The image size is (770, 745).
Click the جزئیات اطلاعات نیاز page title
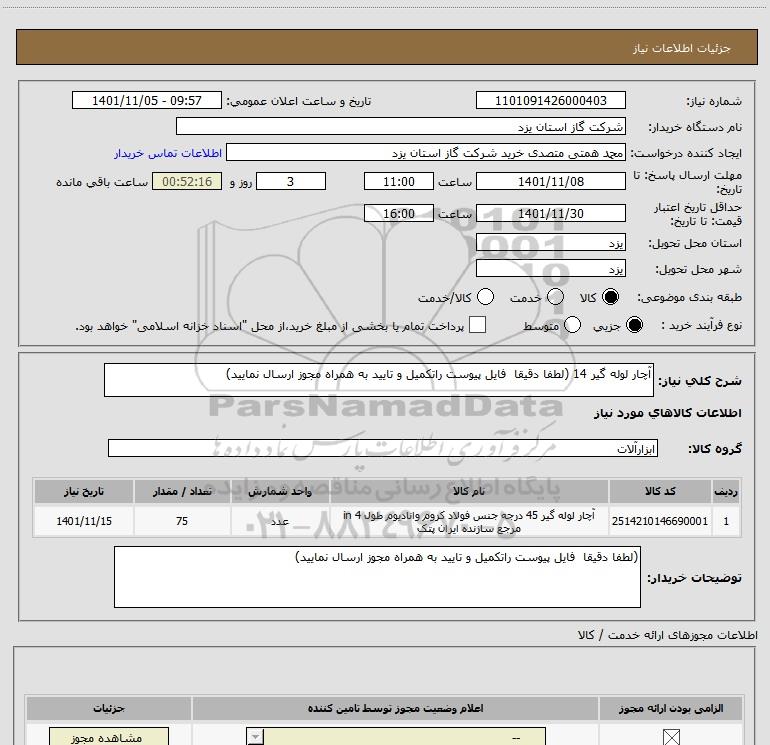tap(682, 48)
